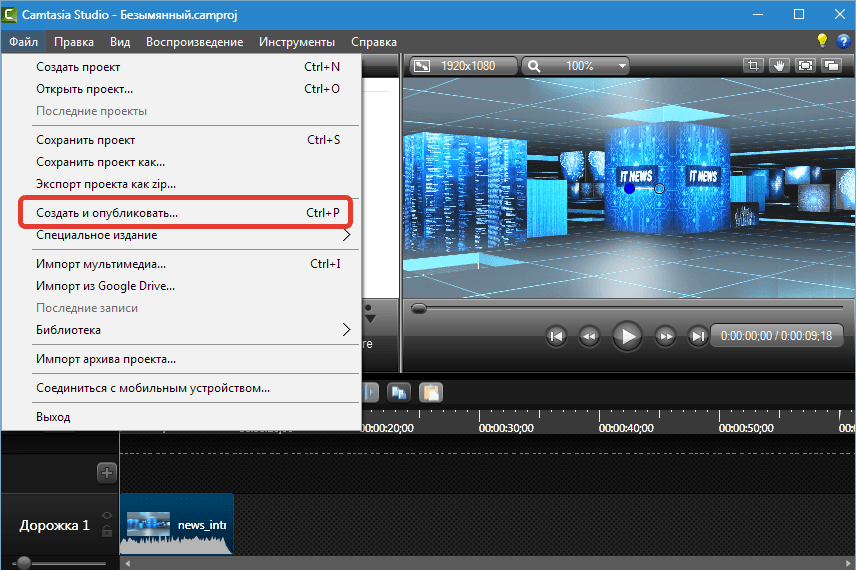Click the timecode display 0:00:00;00 / 0:00:09;18

pyautogui.click(x=776, y=336)
